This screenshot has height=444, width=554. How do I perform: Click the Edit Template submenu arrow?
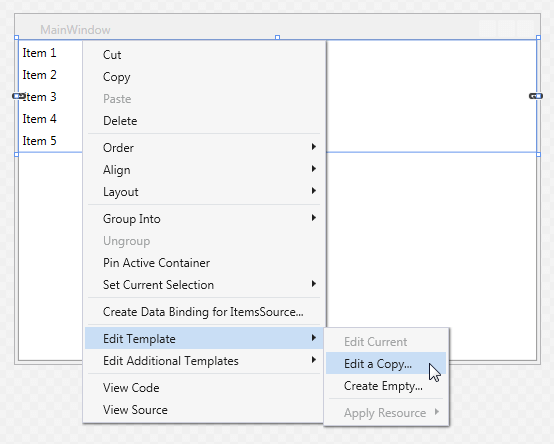pos(313,338)
